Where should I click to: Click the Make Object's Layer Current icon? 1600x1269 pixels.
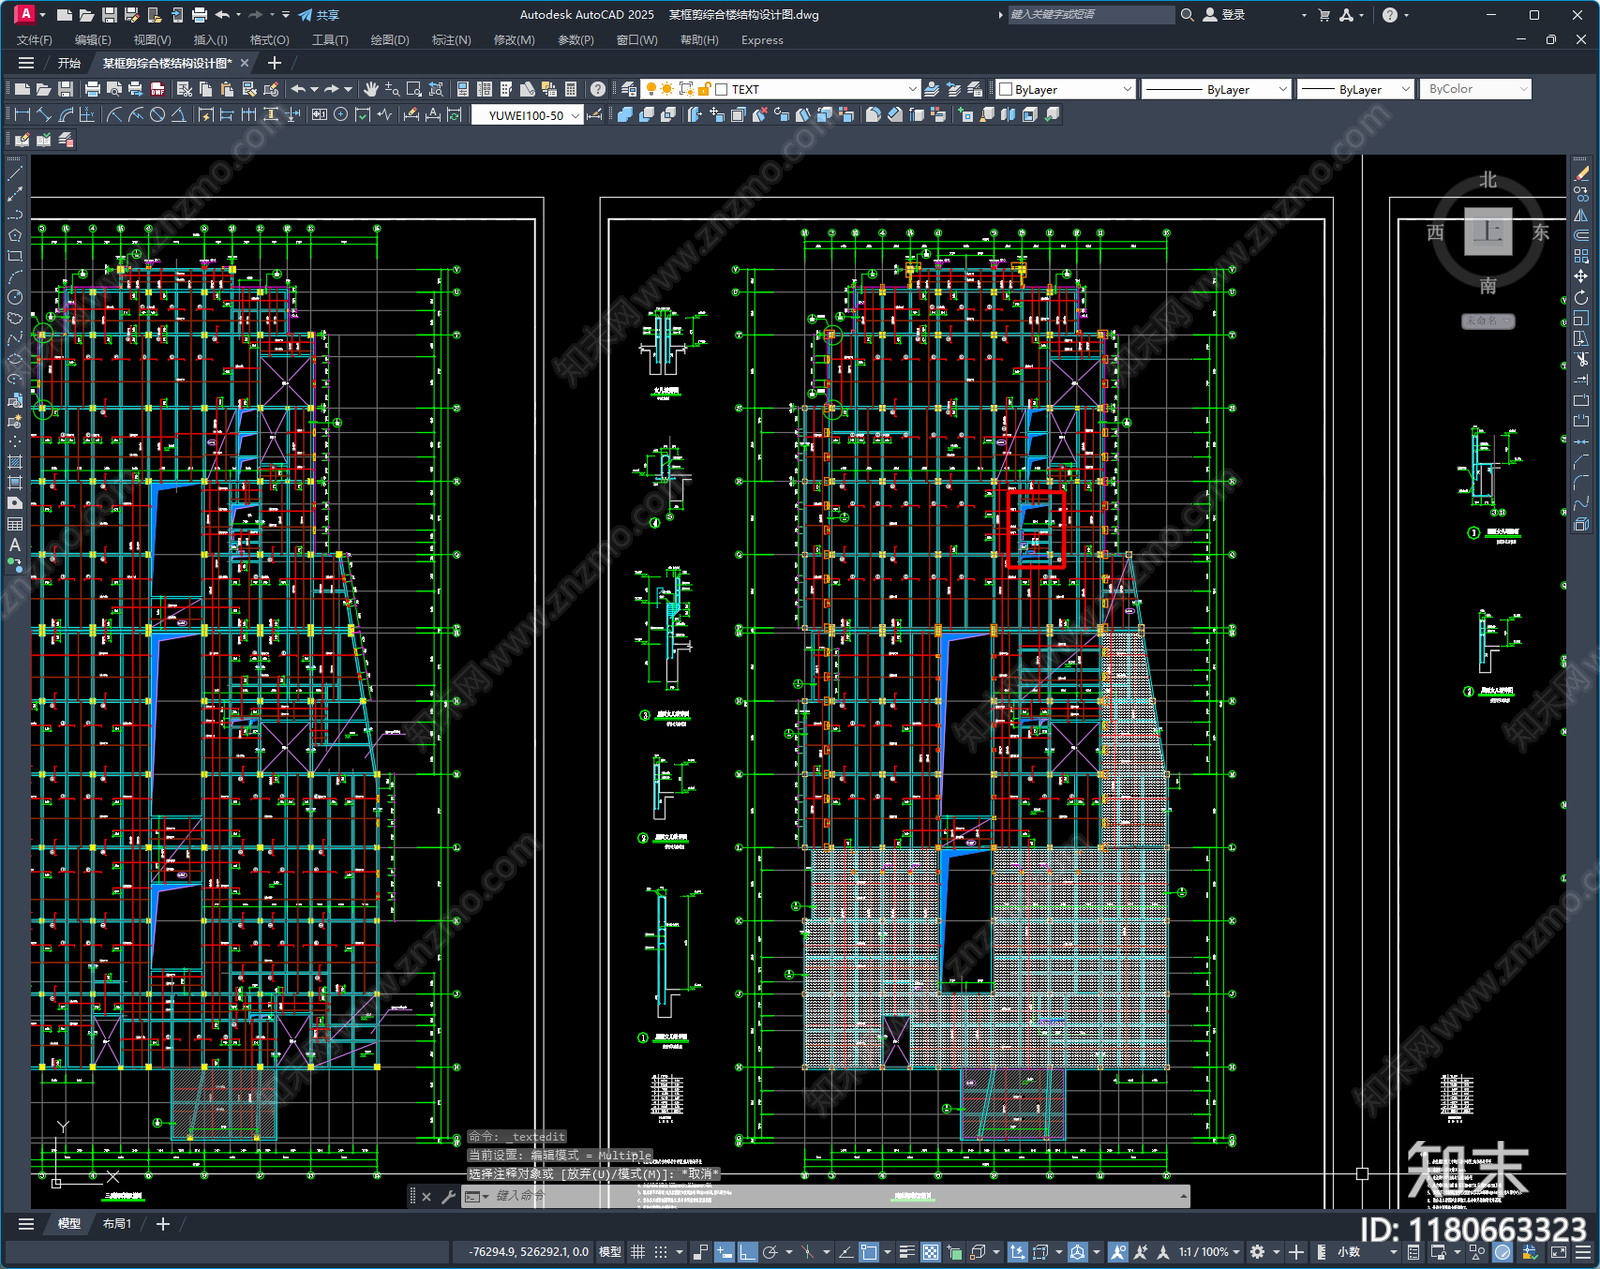[931, 89]
